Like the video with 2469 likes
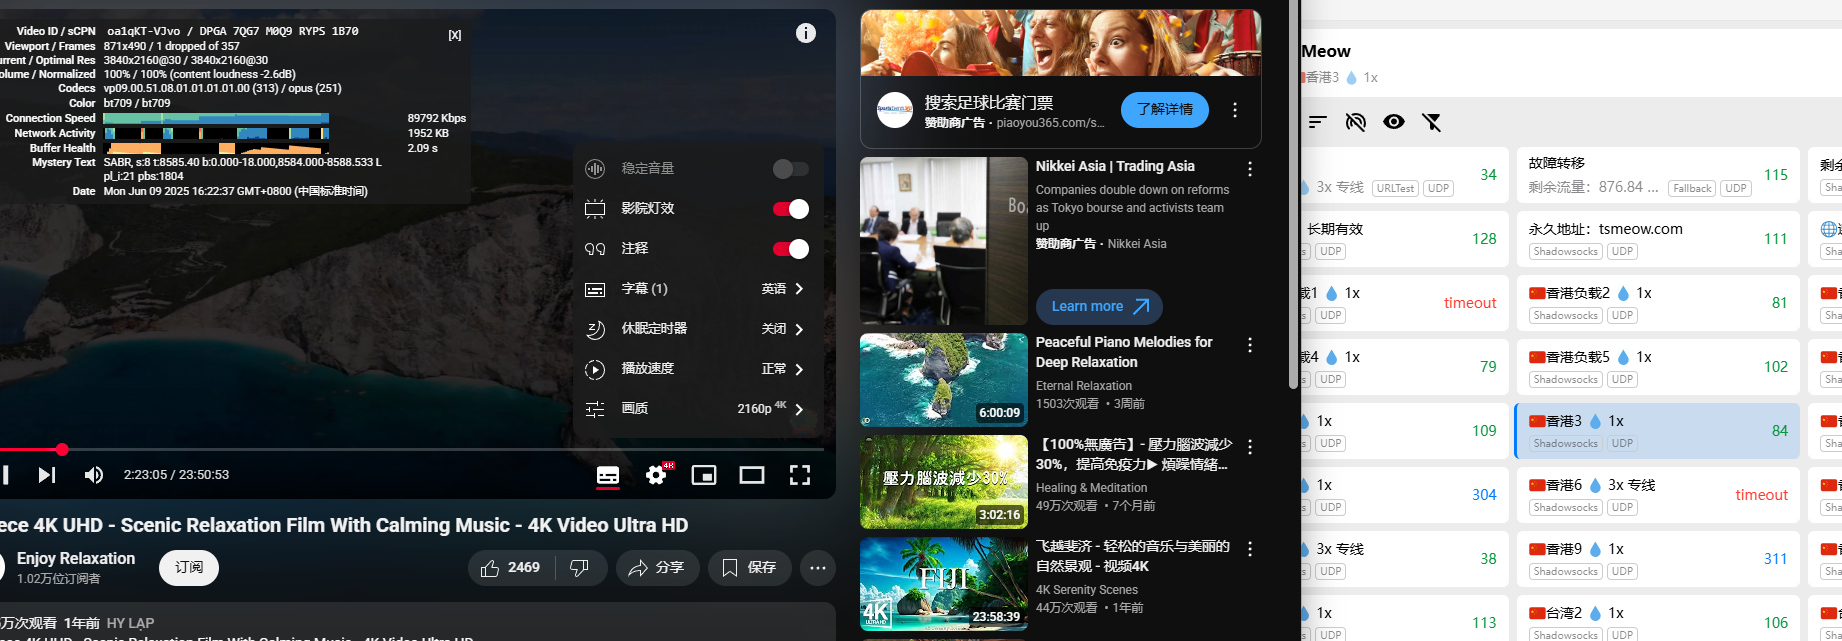Viewport: 1842px width, 641px height. pos(510,568)
